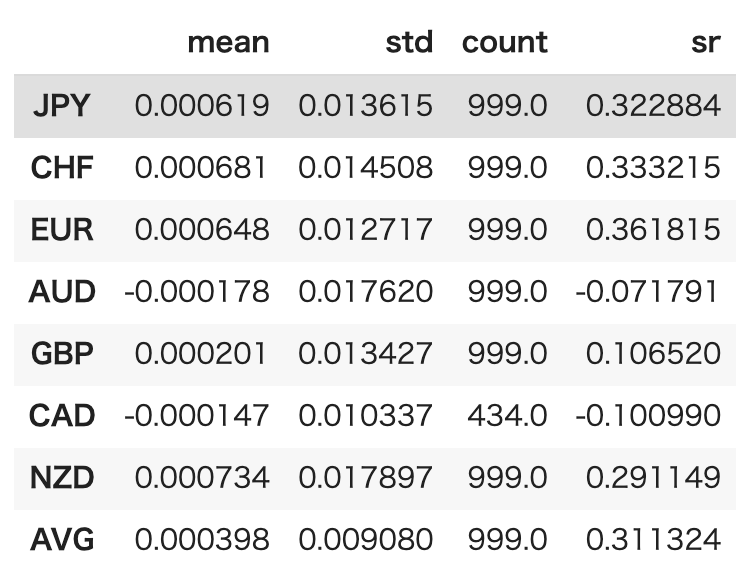Select the EUR row label
The width and height of the screenshot is (750, 576).
tap(62, 230)
